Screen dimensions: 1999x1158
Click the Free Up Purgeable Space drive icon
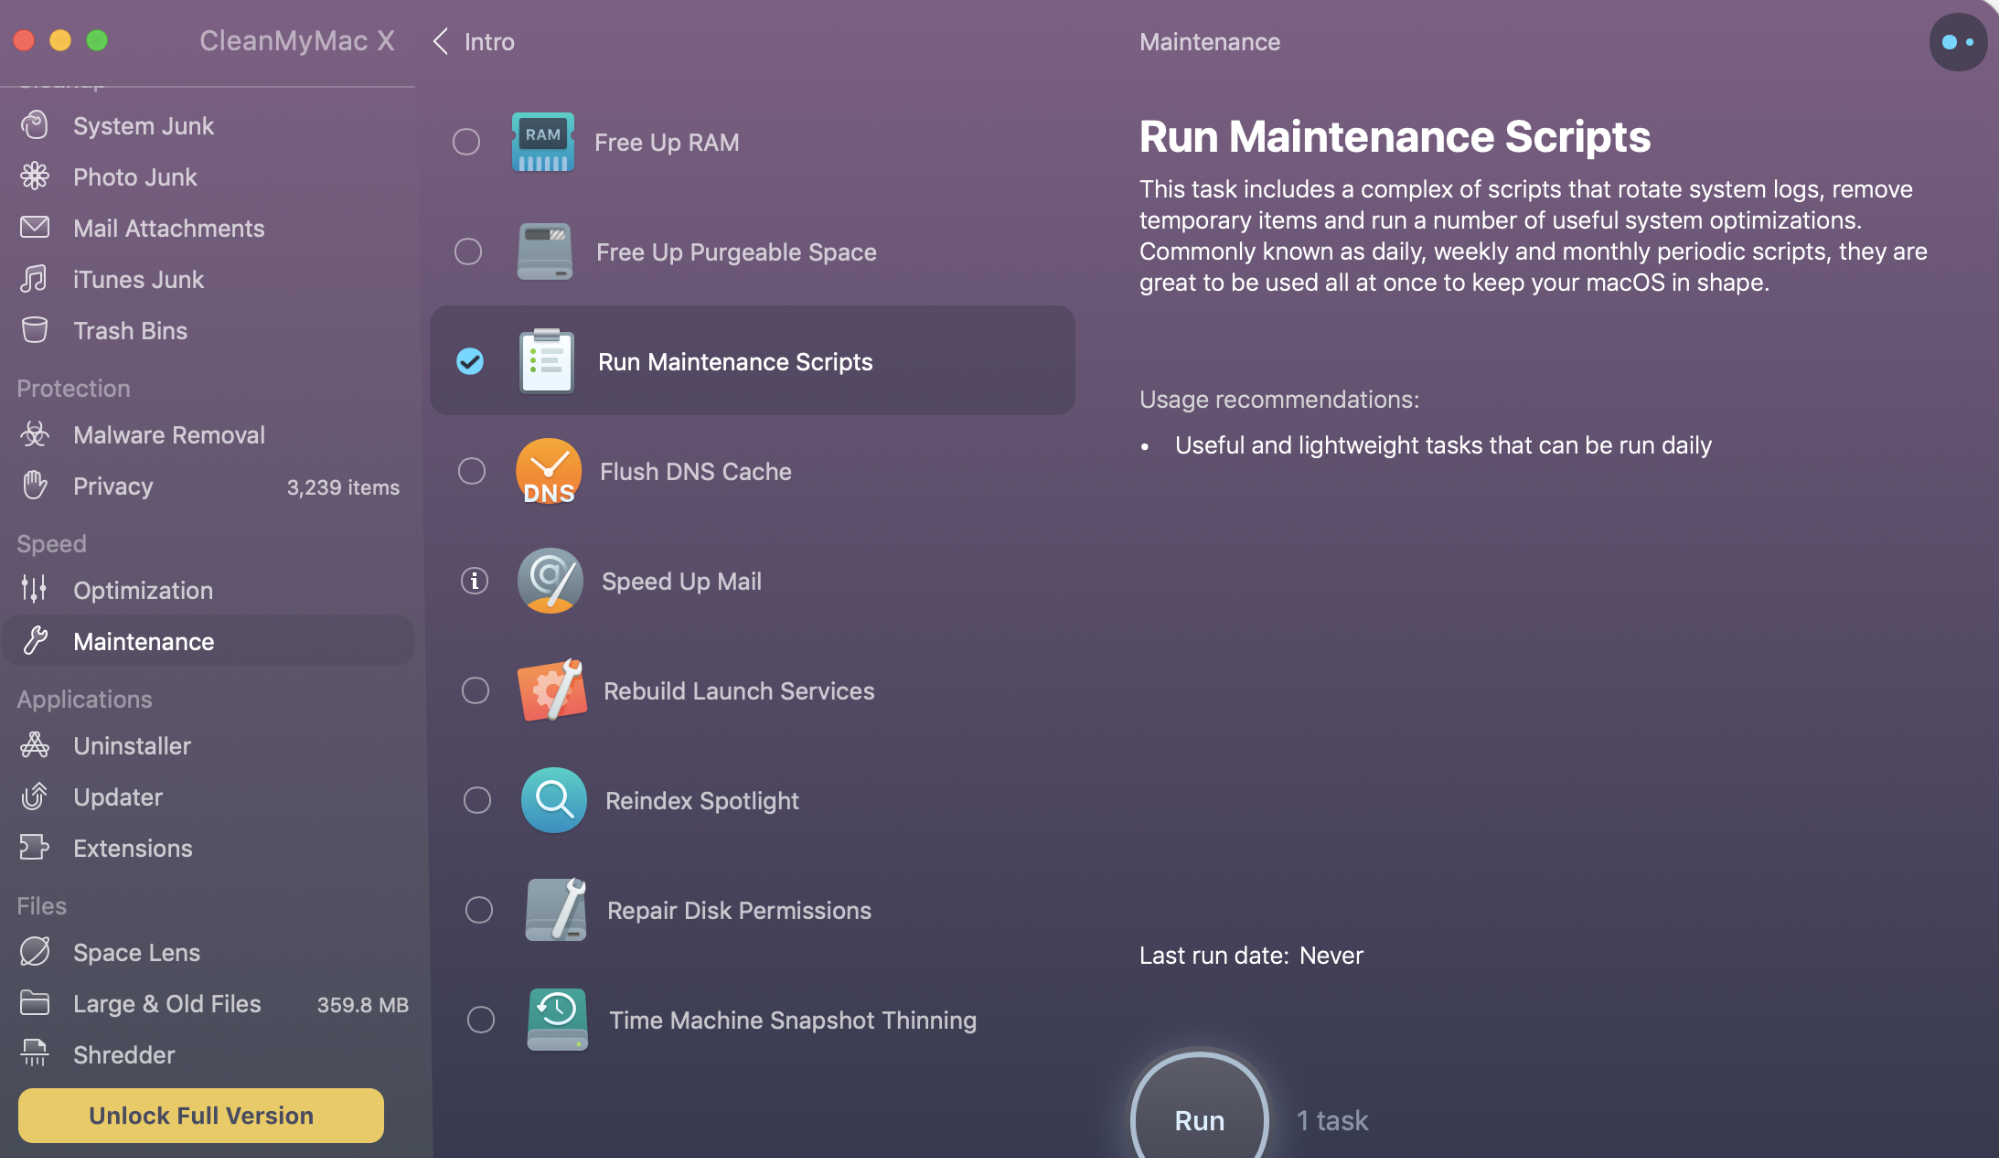(545, 251)
